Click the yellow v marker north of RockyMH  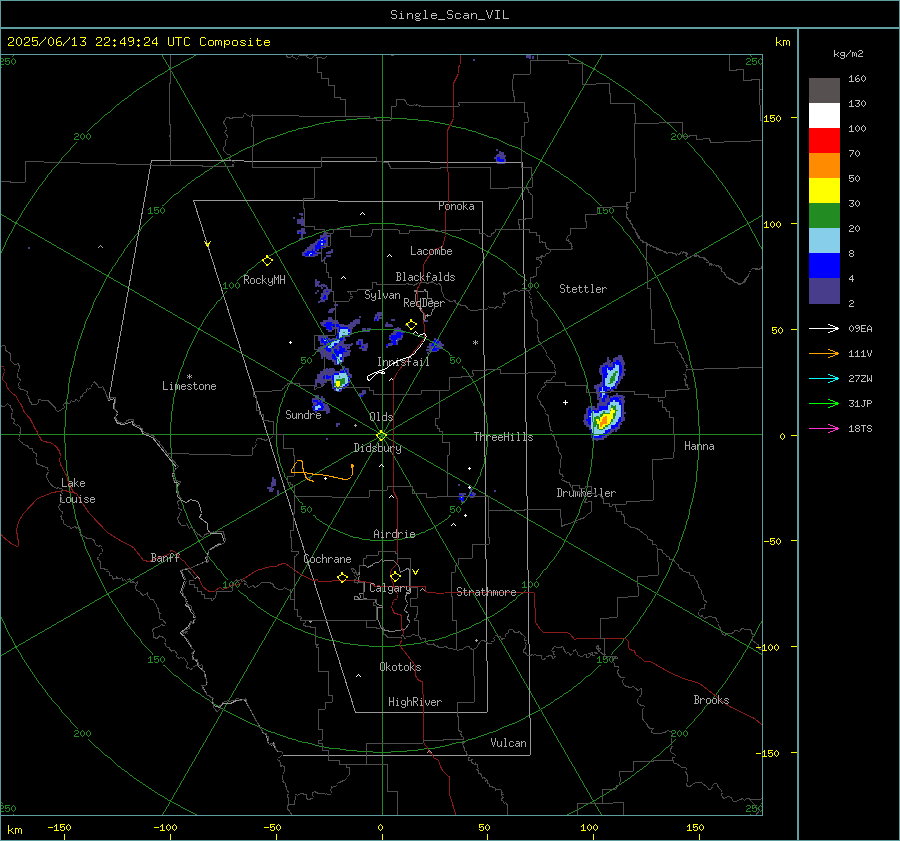[207, 244]
